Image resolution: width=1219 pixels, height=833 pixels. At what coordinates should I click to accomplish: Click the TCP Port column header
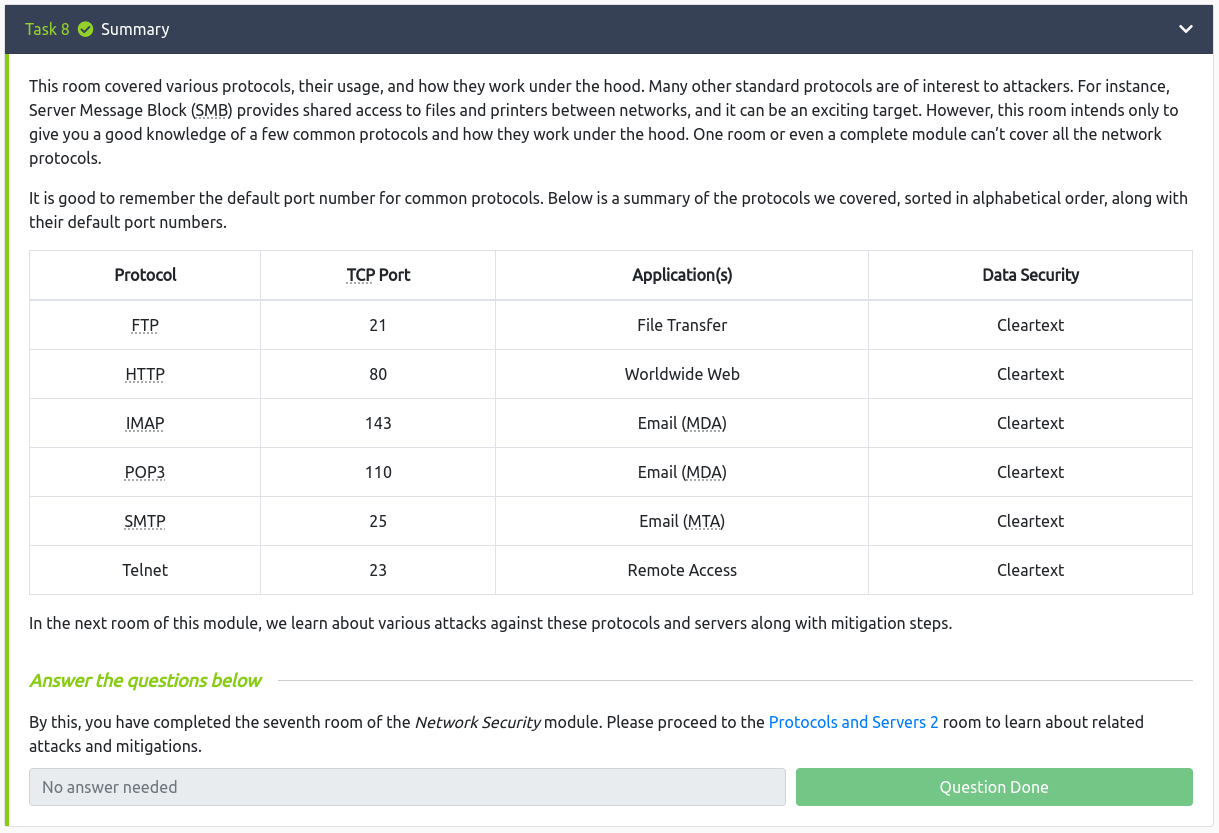click(378, 275)
